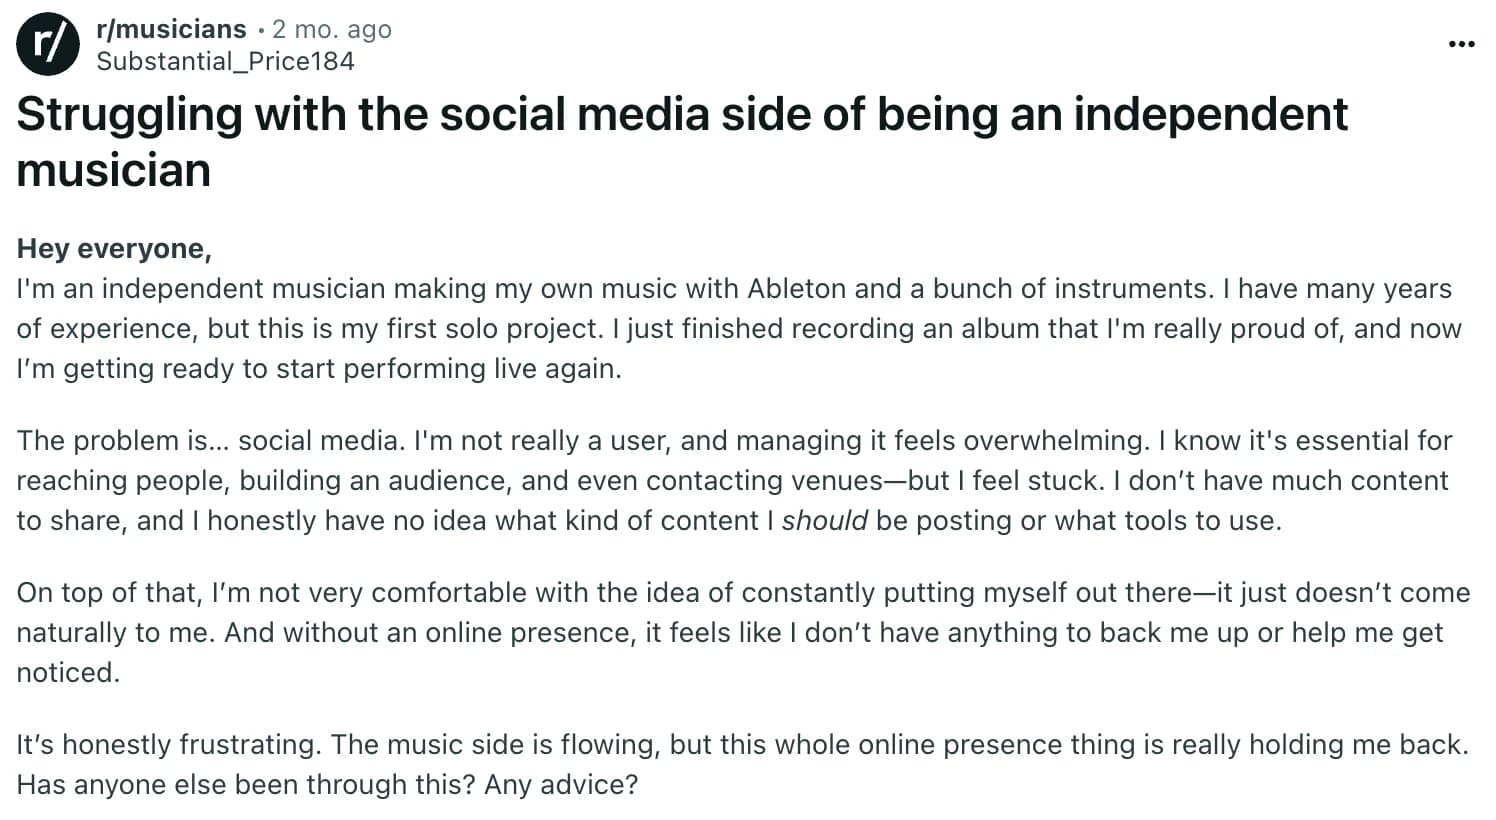Click the word 'musician' in the title
The image size is (1496, 820).
point(112,170)
